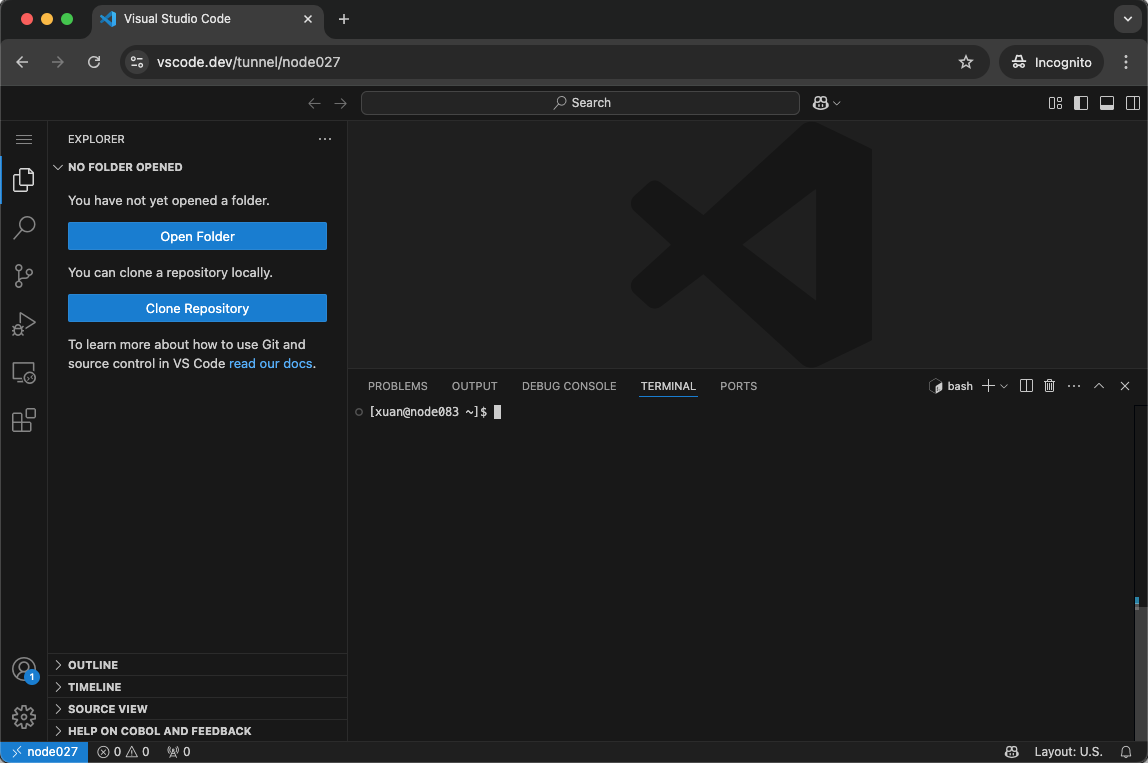Expand the Timeline section
This screenshot has height=763, width=1148.
[197, 687]
